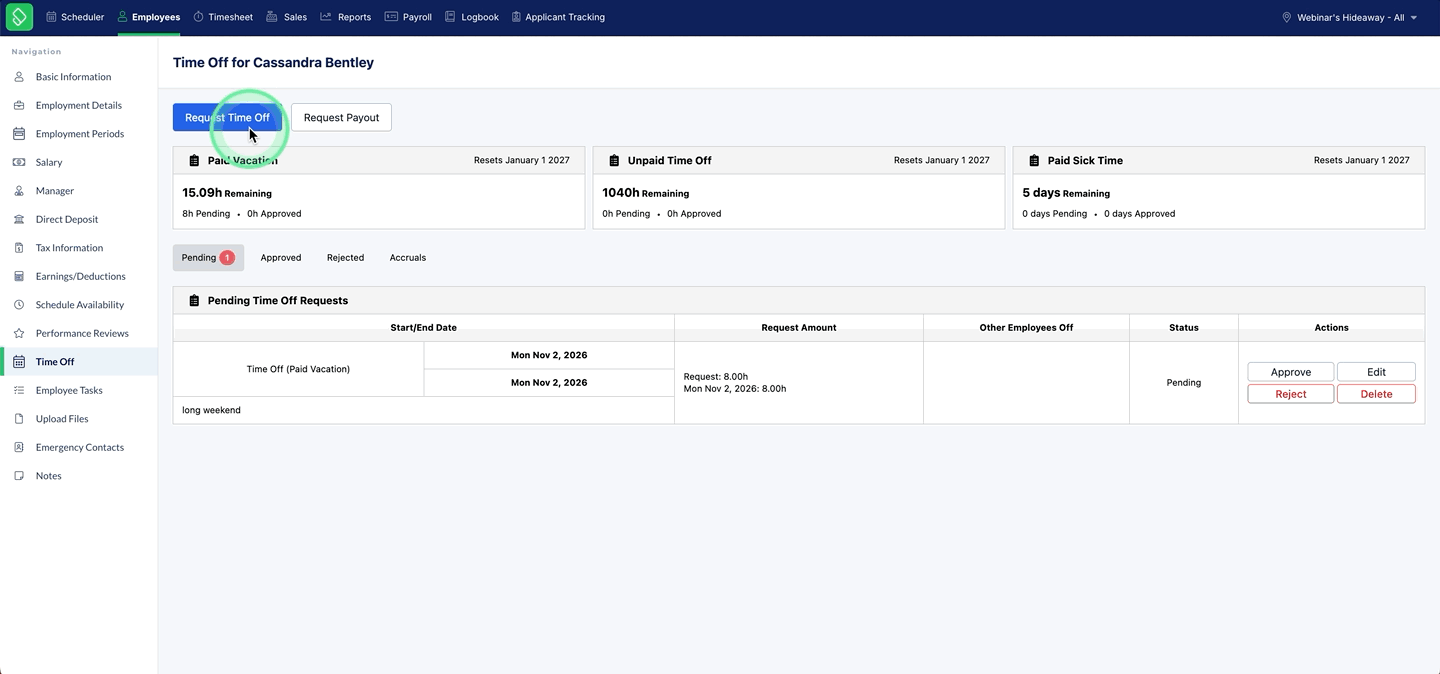Open Direct Deposit in the sidebar
The width and height of the screenshot is (1440, 674).
point(79,219)
